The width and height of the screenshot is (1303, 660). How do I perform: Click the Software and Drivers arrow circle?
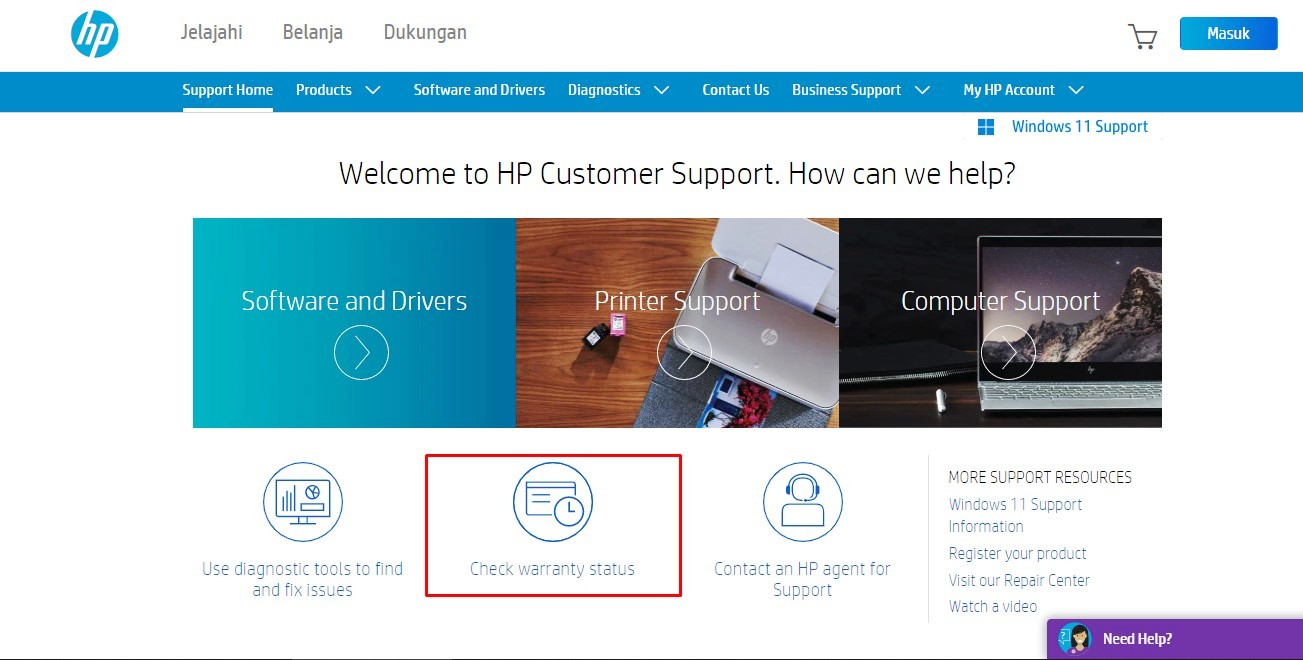coord(362,352)
